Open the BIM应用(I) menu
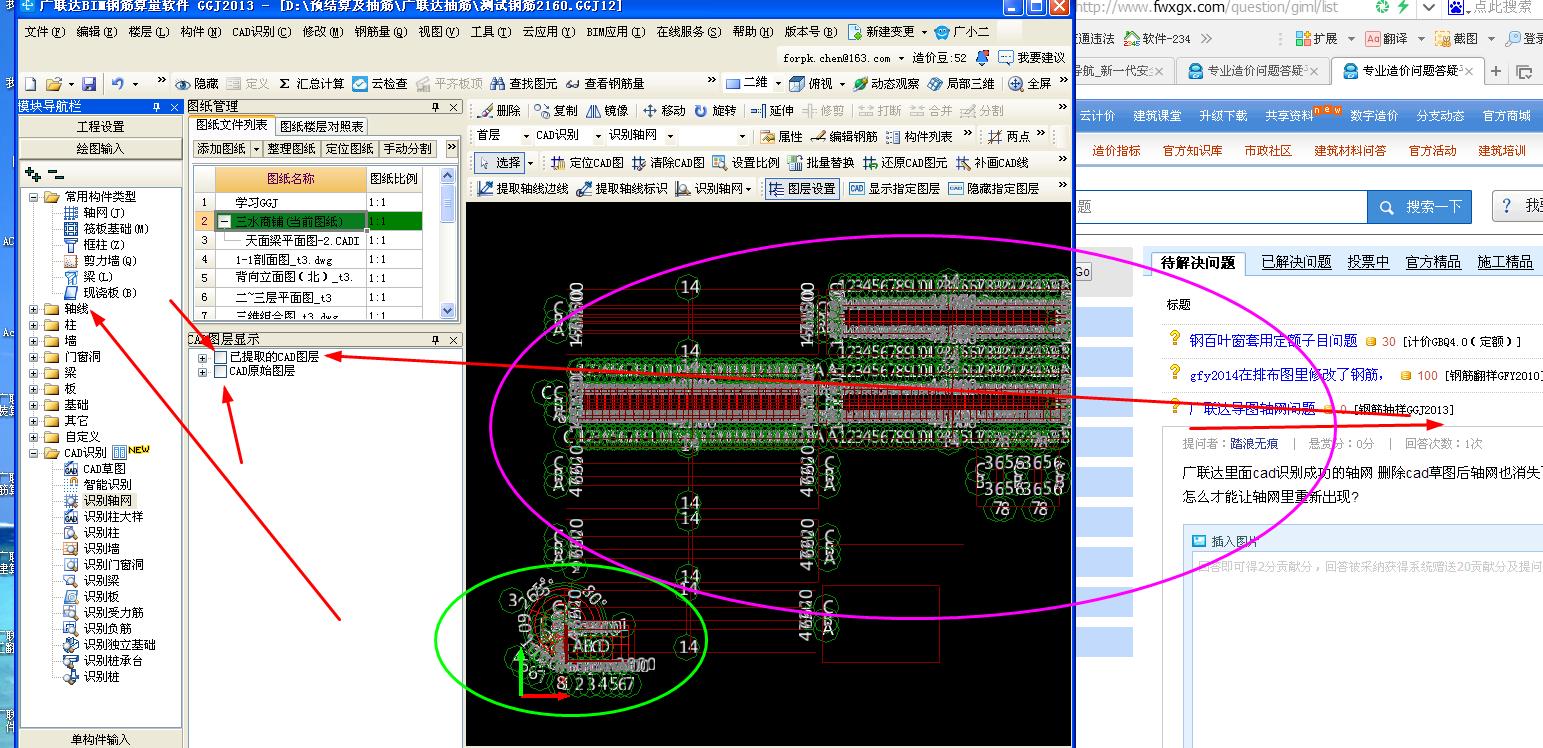Viewport: 1543px width, 748px height. [615, 32]
